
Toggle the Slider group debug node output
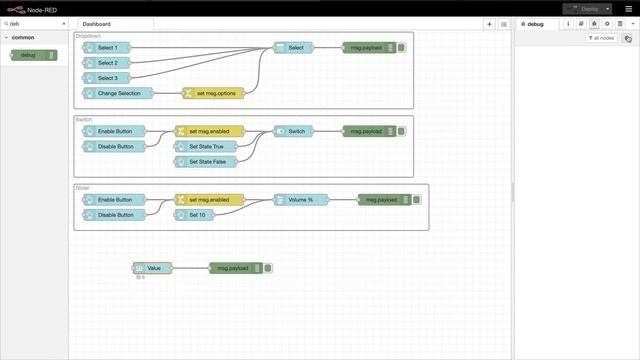(x=416, y=200)
